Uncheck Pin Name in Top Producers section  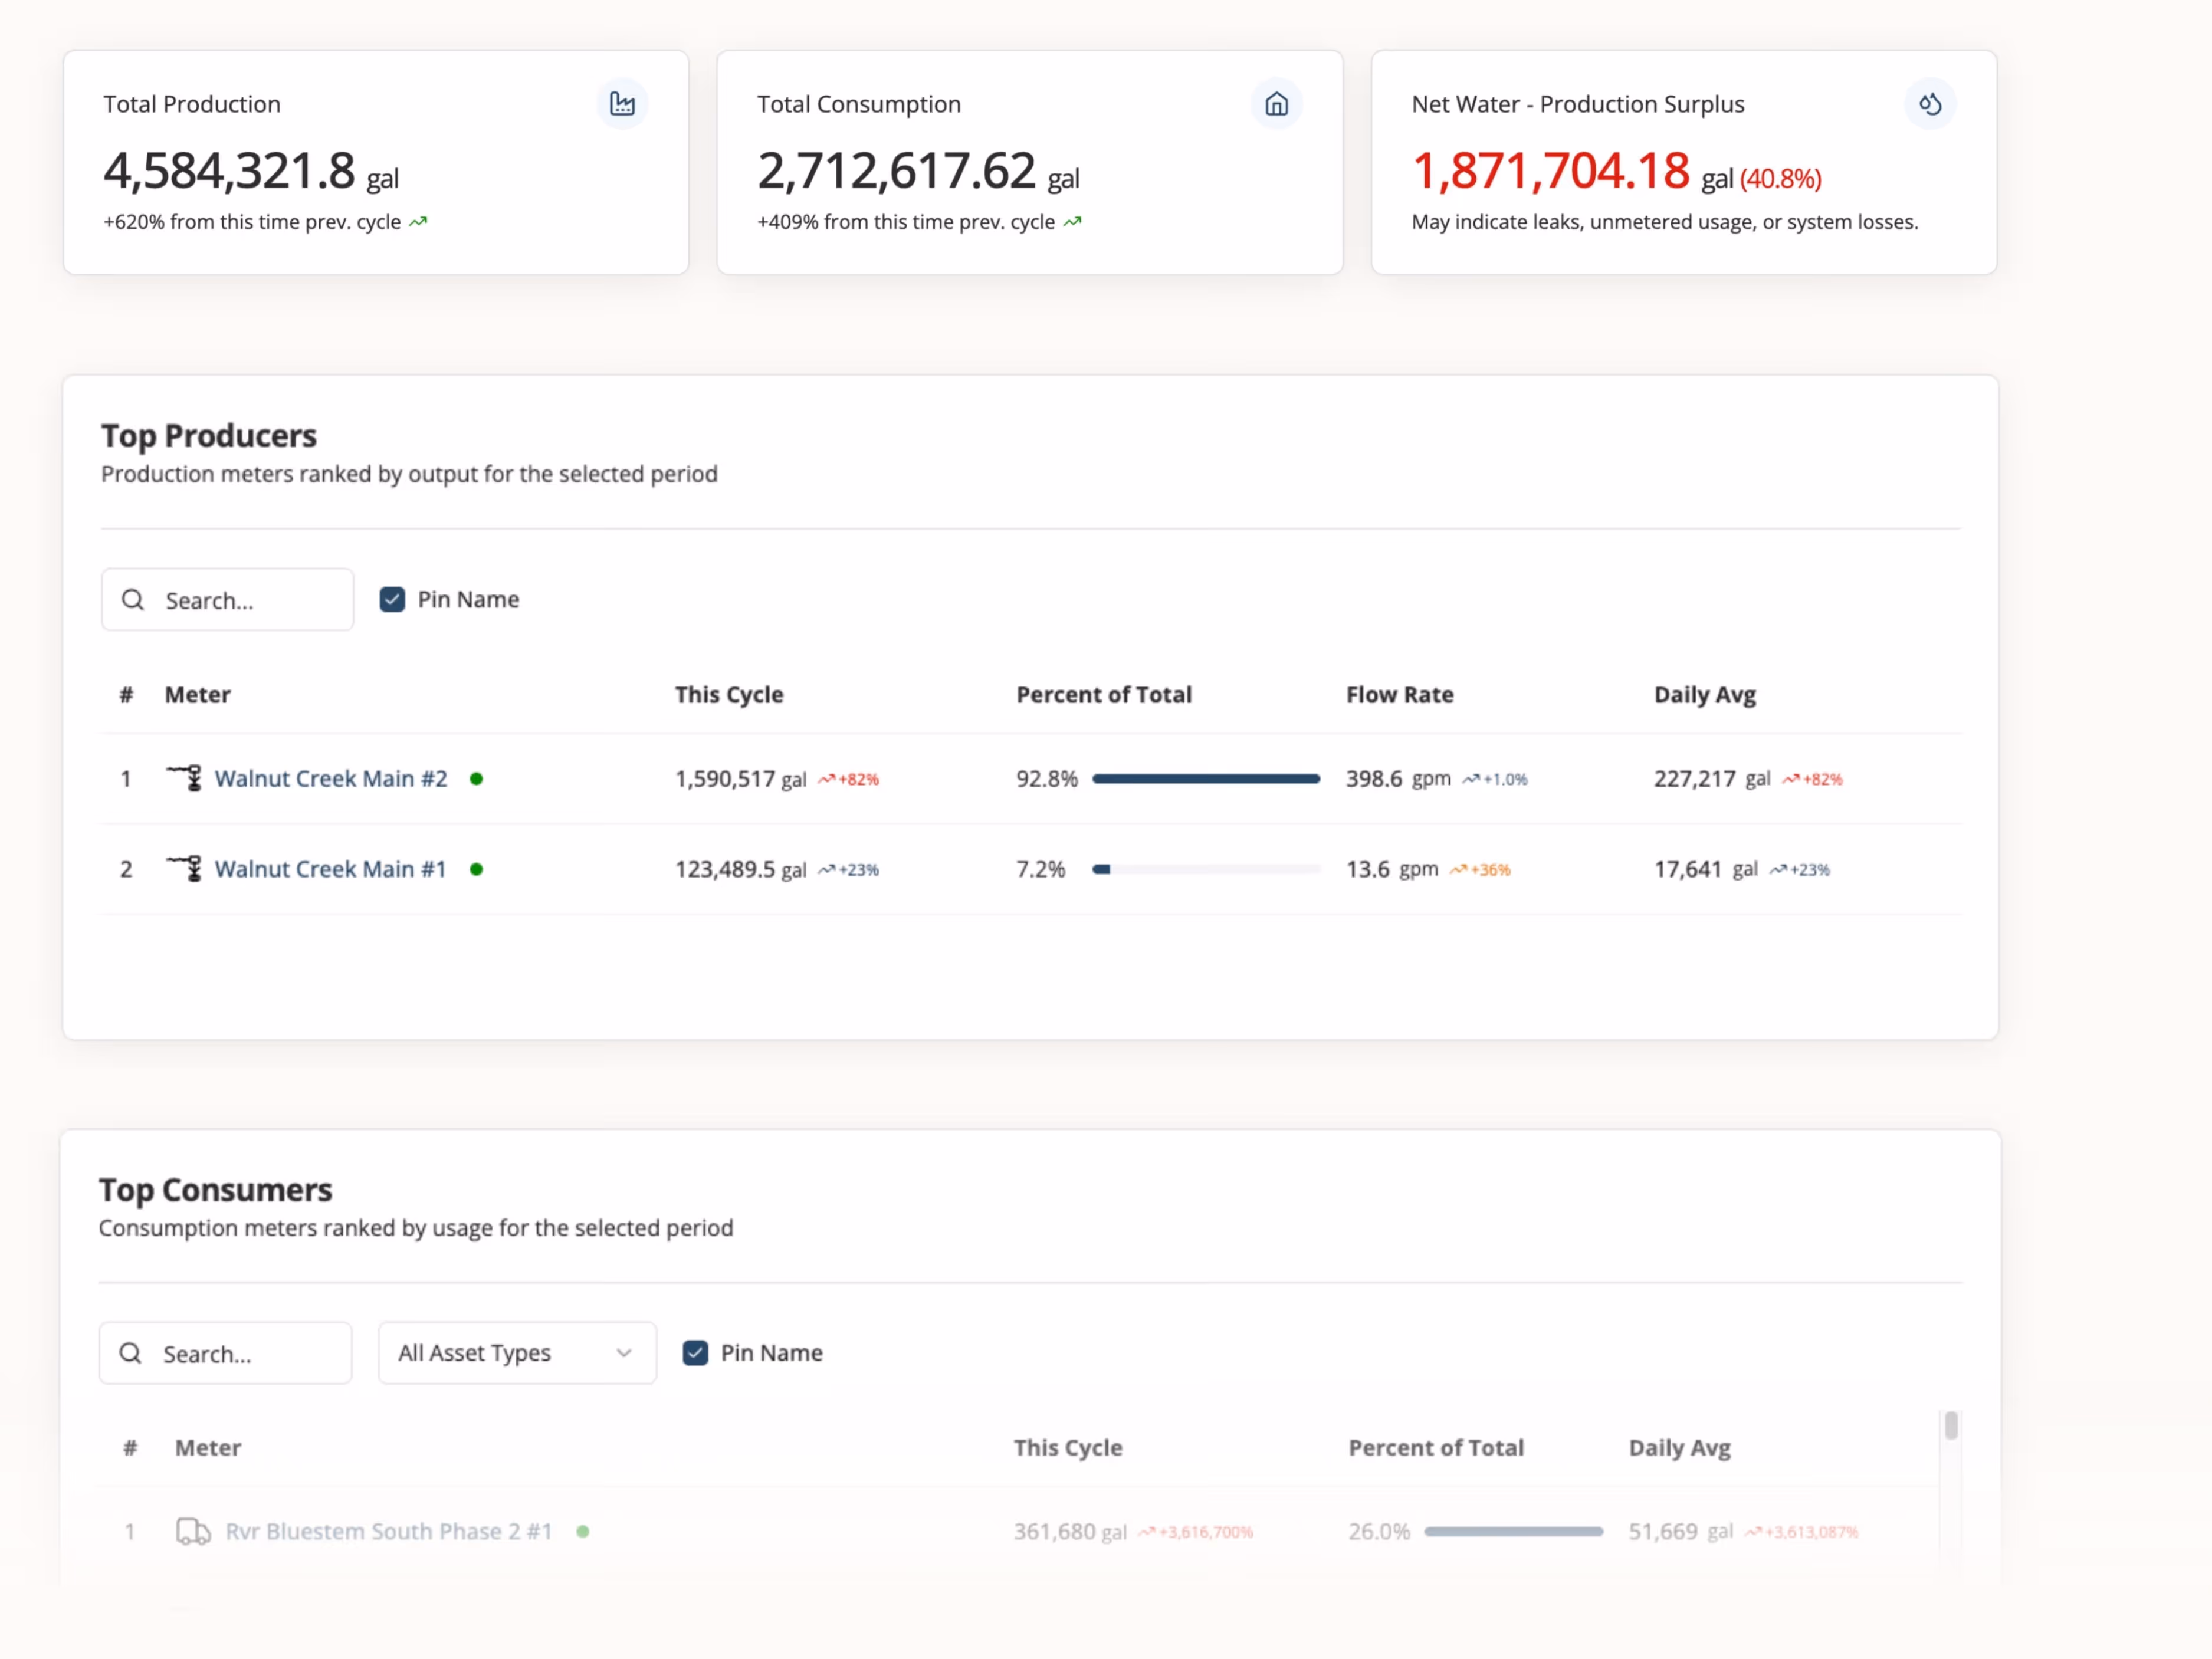tap(392, 598)
